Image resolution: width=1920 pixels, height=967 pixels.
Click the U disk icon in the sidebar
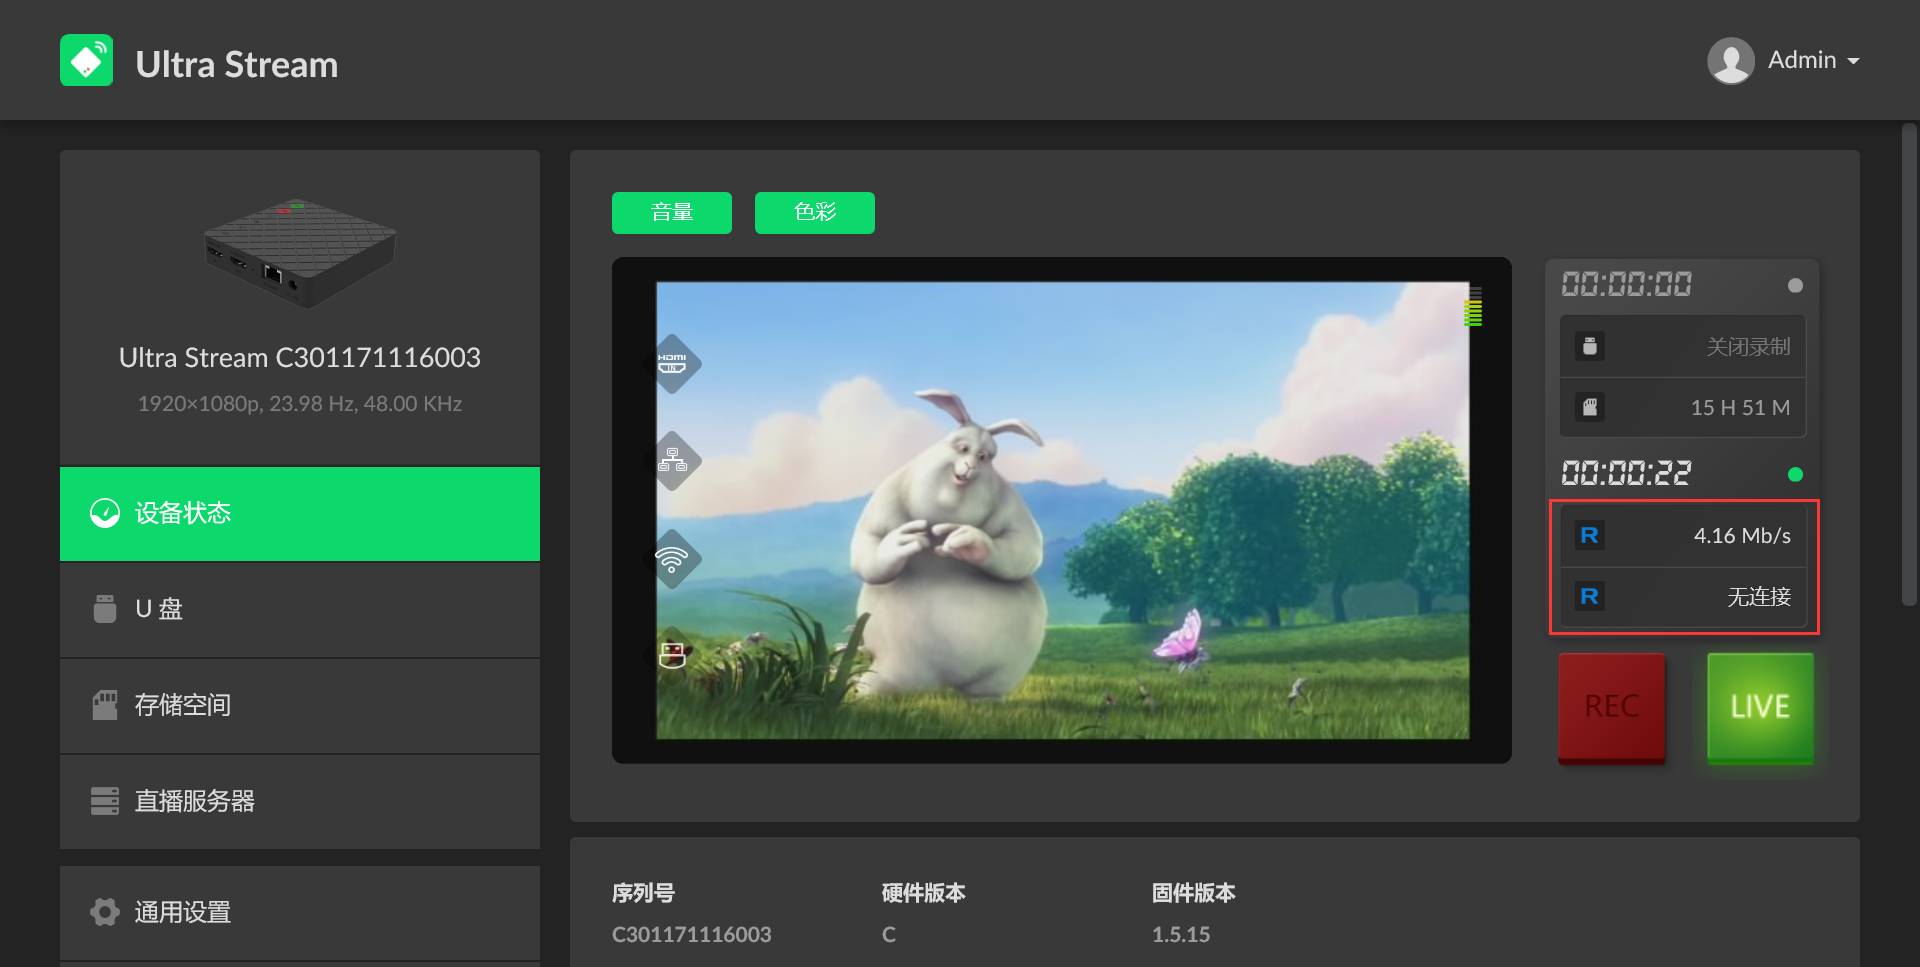tap(105, 609)
